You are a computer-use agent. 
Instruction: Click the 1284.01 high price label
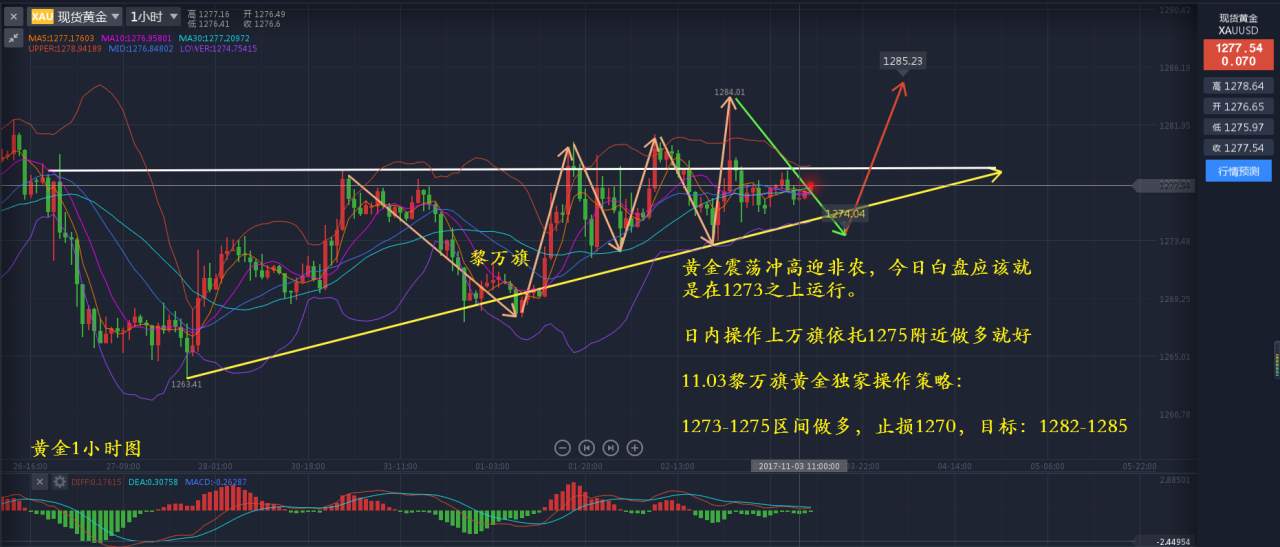tap(729, 92)
